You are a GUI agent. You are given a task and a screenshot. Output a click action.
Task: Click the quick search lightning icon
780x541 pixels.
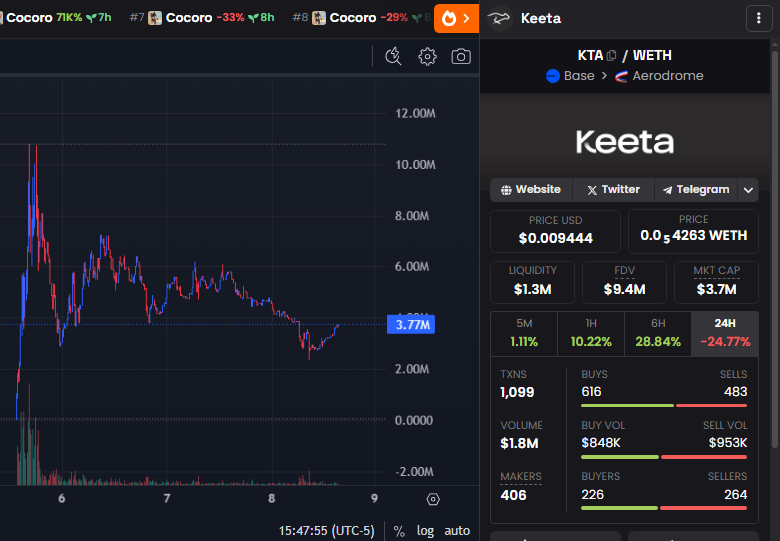[x=393, y=56]
